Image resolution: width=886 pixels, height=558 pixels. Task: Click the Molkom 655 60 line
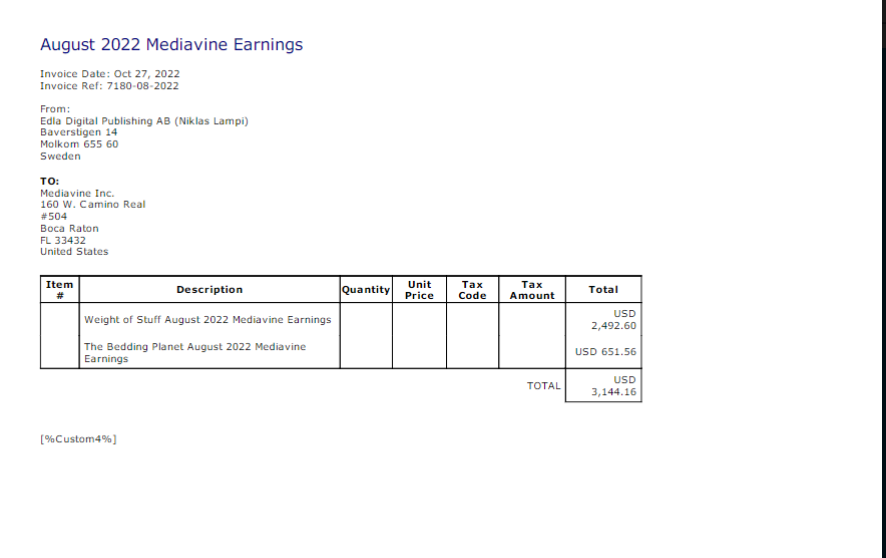tap(79, 144)
